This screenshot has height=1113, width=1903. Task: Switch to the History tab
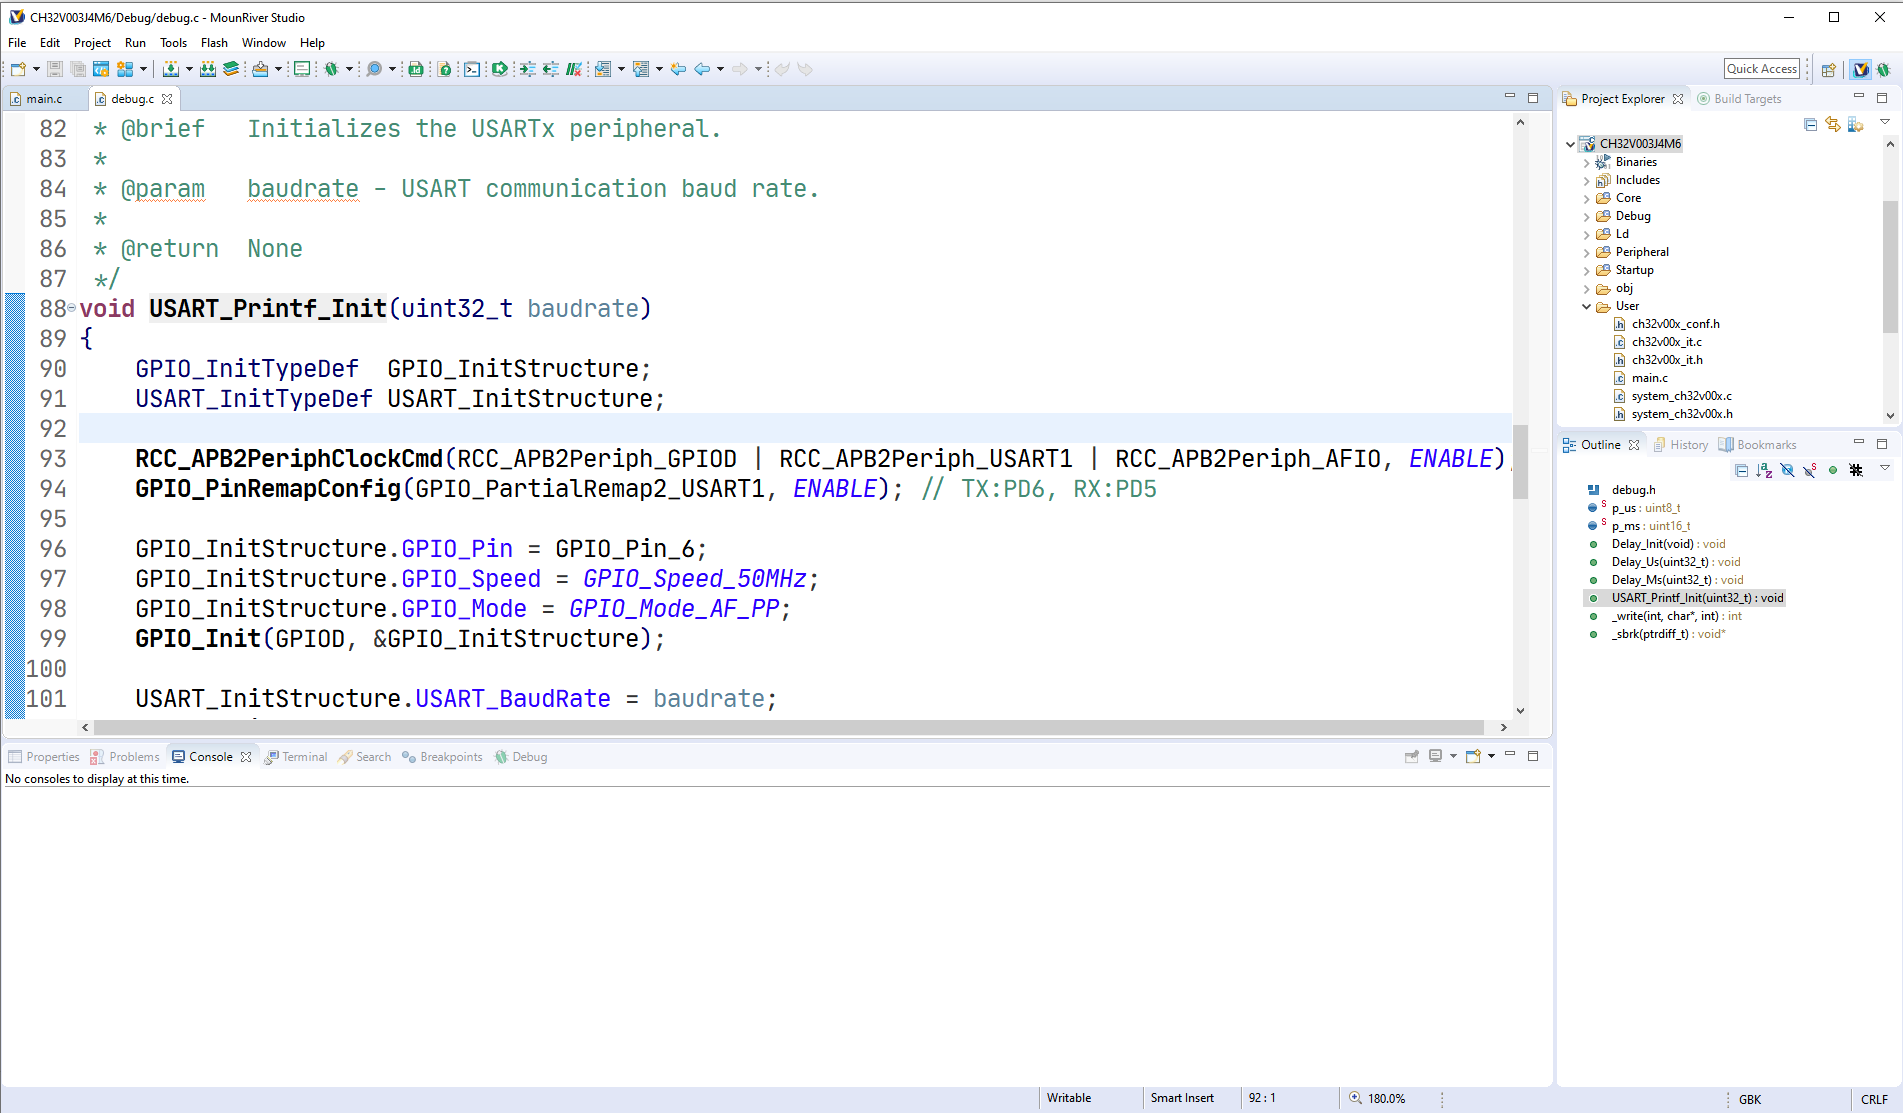click(1680, 445)
